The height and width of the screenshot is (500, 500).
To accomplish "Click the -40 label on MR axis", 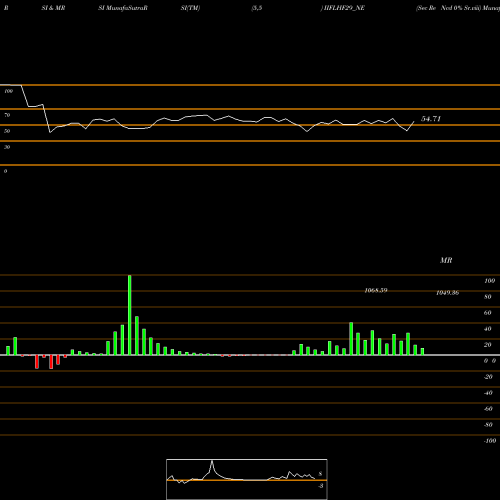I will point(488,393).
